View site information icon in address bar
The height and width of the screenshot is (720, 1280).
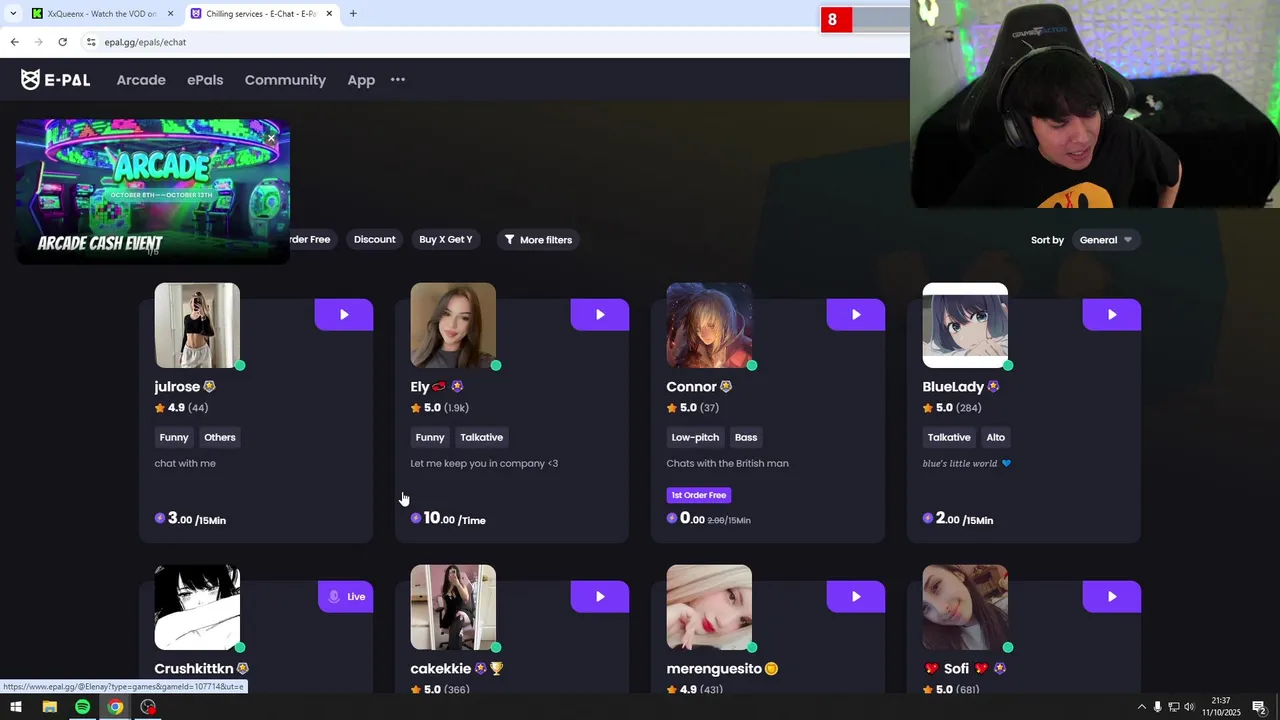91,42
